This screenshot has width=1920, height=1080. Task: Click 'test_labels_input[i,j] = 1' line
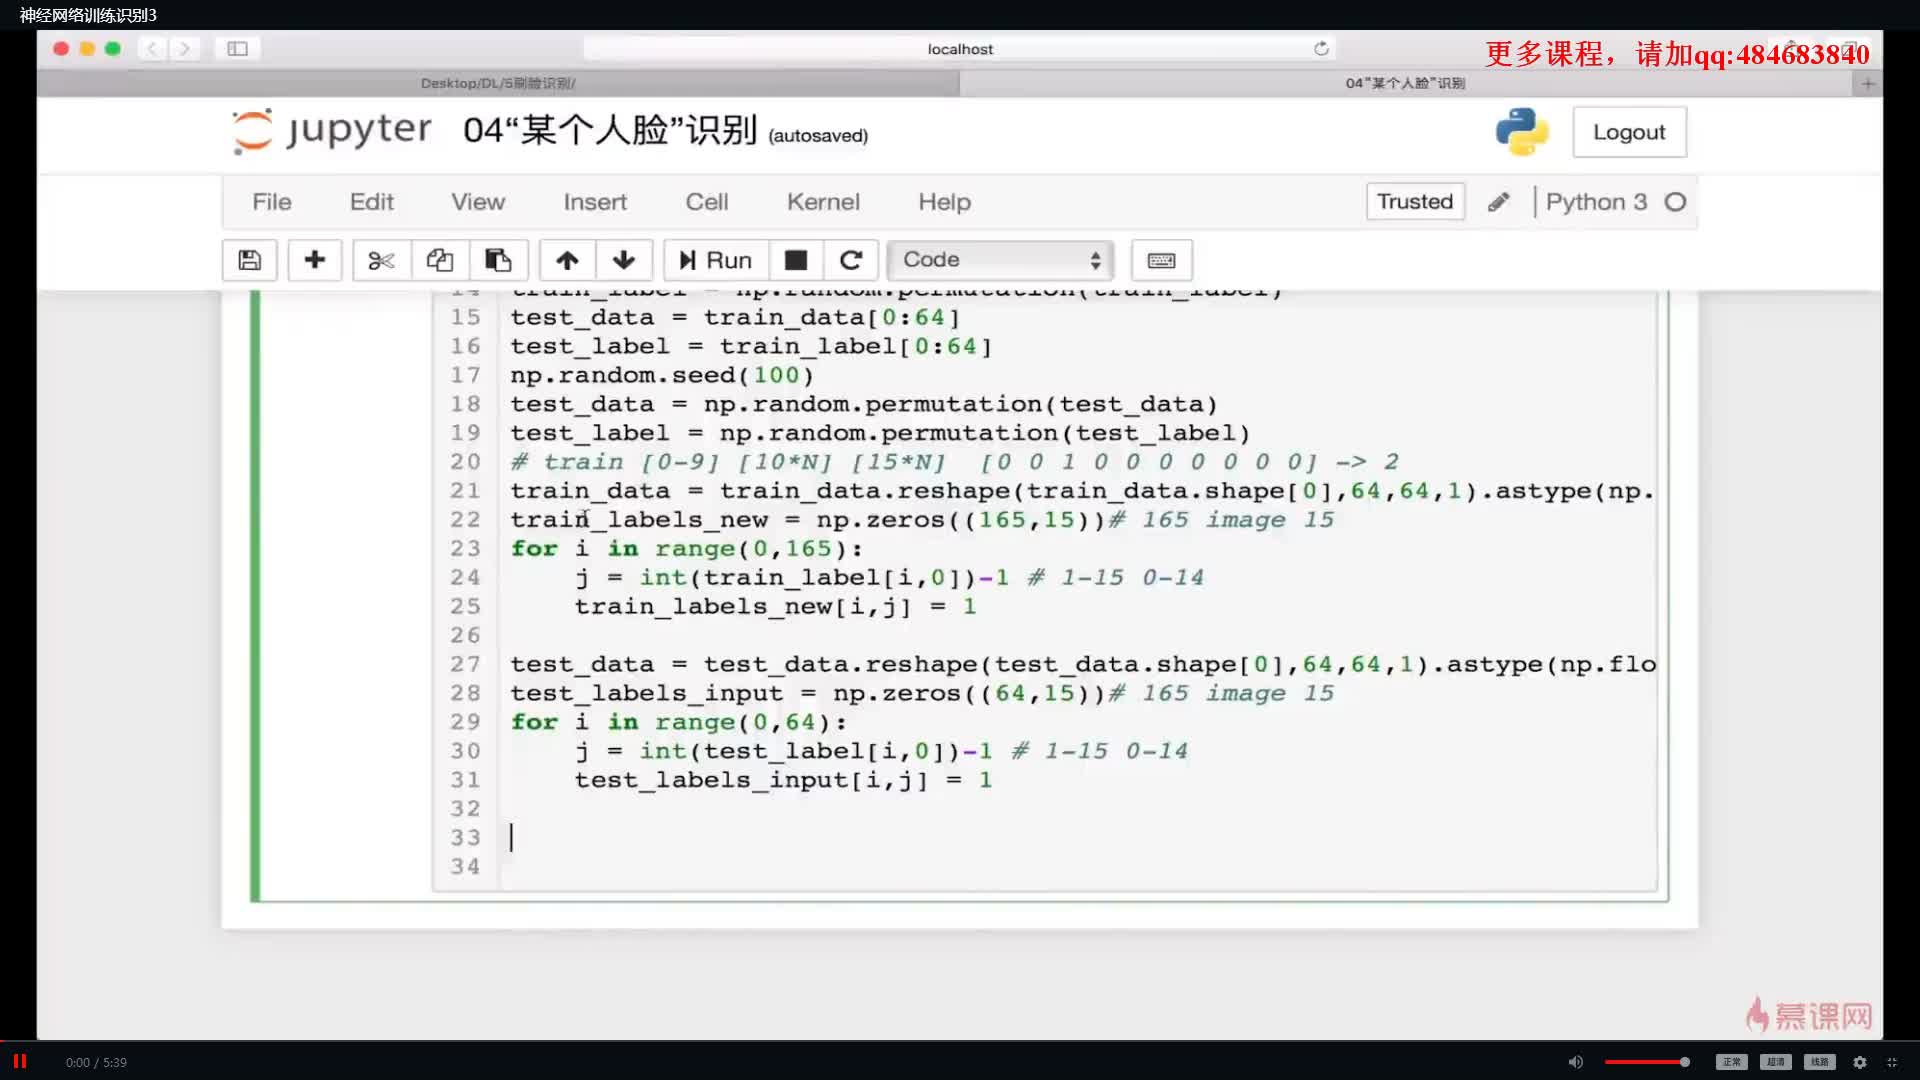(x=783, y=780)
